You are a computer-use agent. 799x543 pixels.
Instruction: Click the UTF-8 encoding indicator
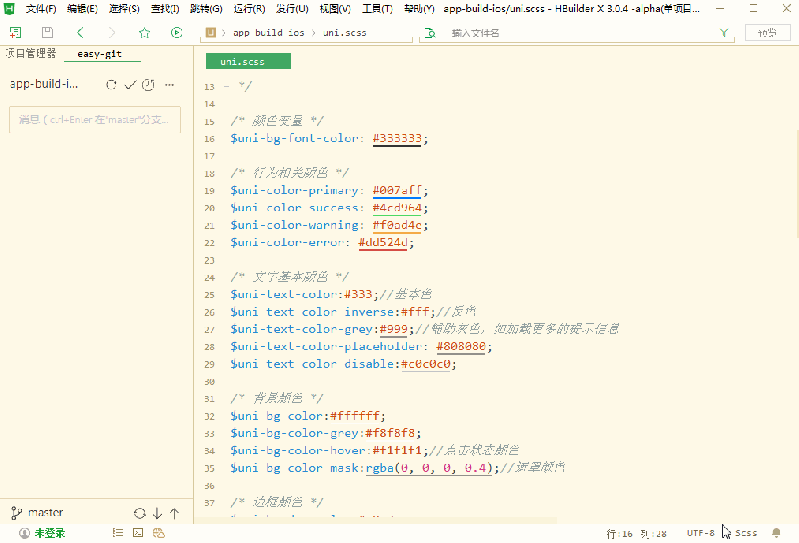tap(701, 533)
